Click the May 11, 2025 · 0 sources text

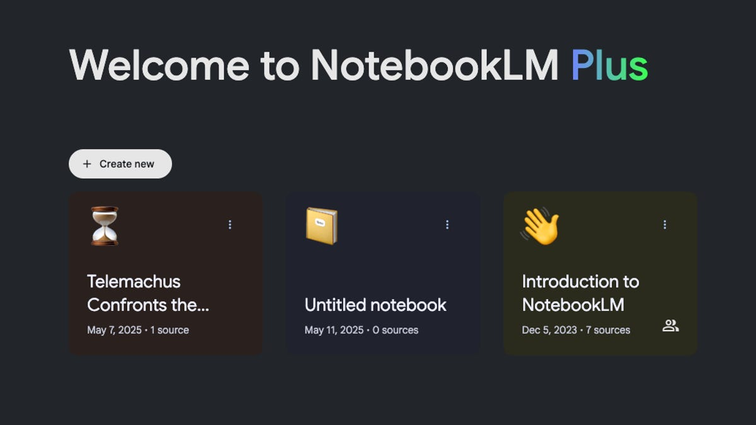(361, 330)
